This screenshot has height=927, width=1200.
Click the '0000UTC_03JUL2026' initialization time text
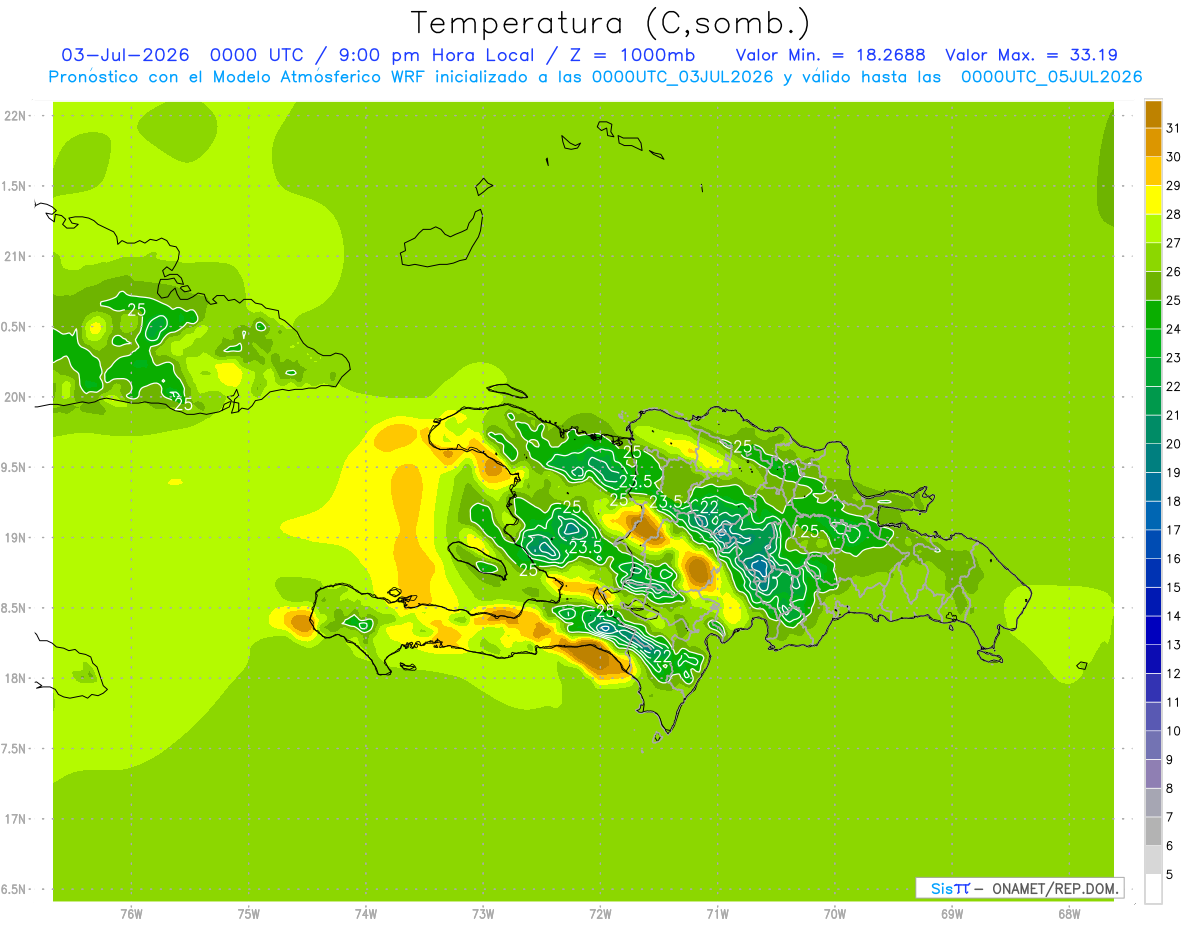coord(683,77)
